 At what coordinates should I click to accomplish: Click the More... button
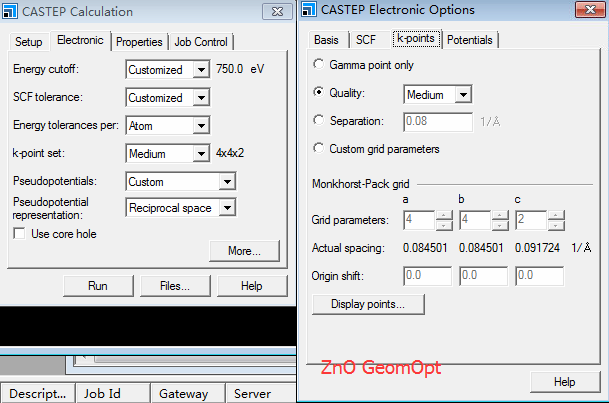click(244, 251)
